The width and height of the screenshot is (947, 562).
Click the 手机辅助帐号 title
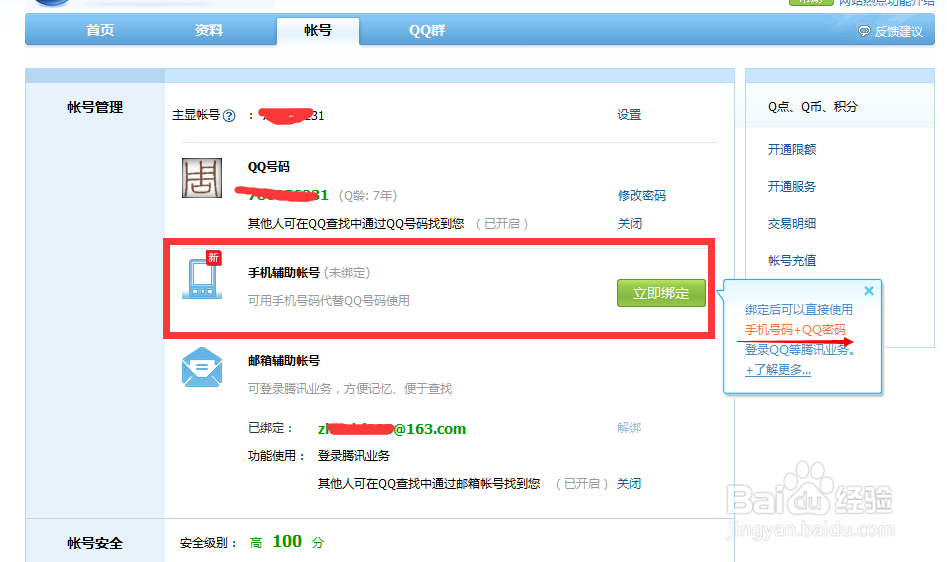click(284, 273)
